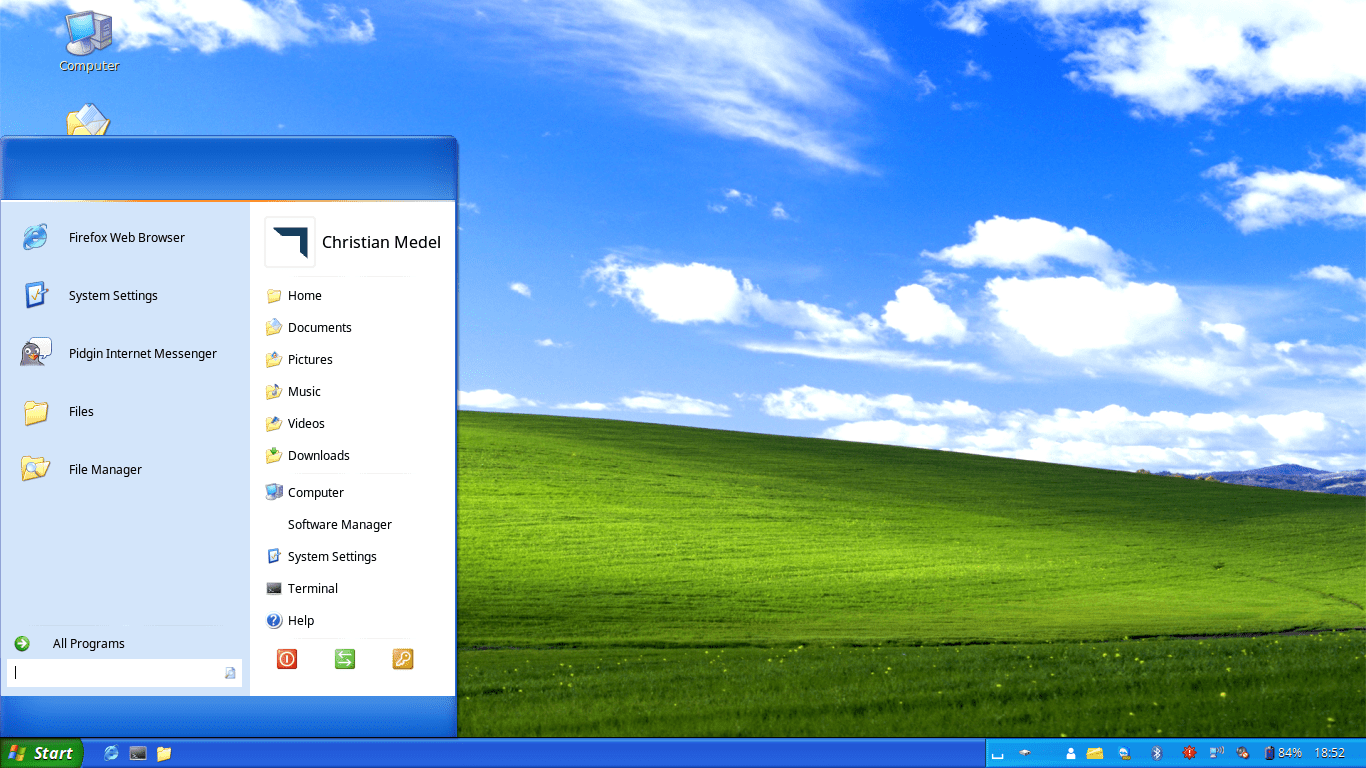Focus the start menu search field
Viewport: 1366px width, 768px height.
pyautogui.click(x=124, y=673)
